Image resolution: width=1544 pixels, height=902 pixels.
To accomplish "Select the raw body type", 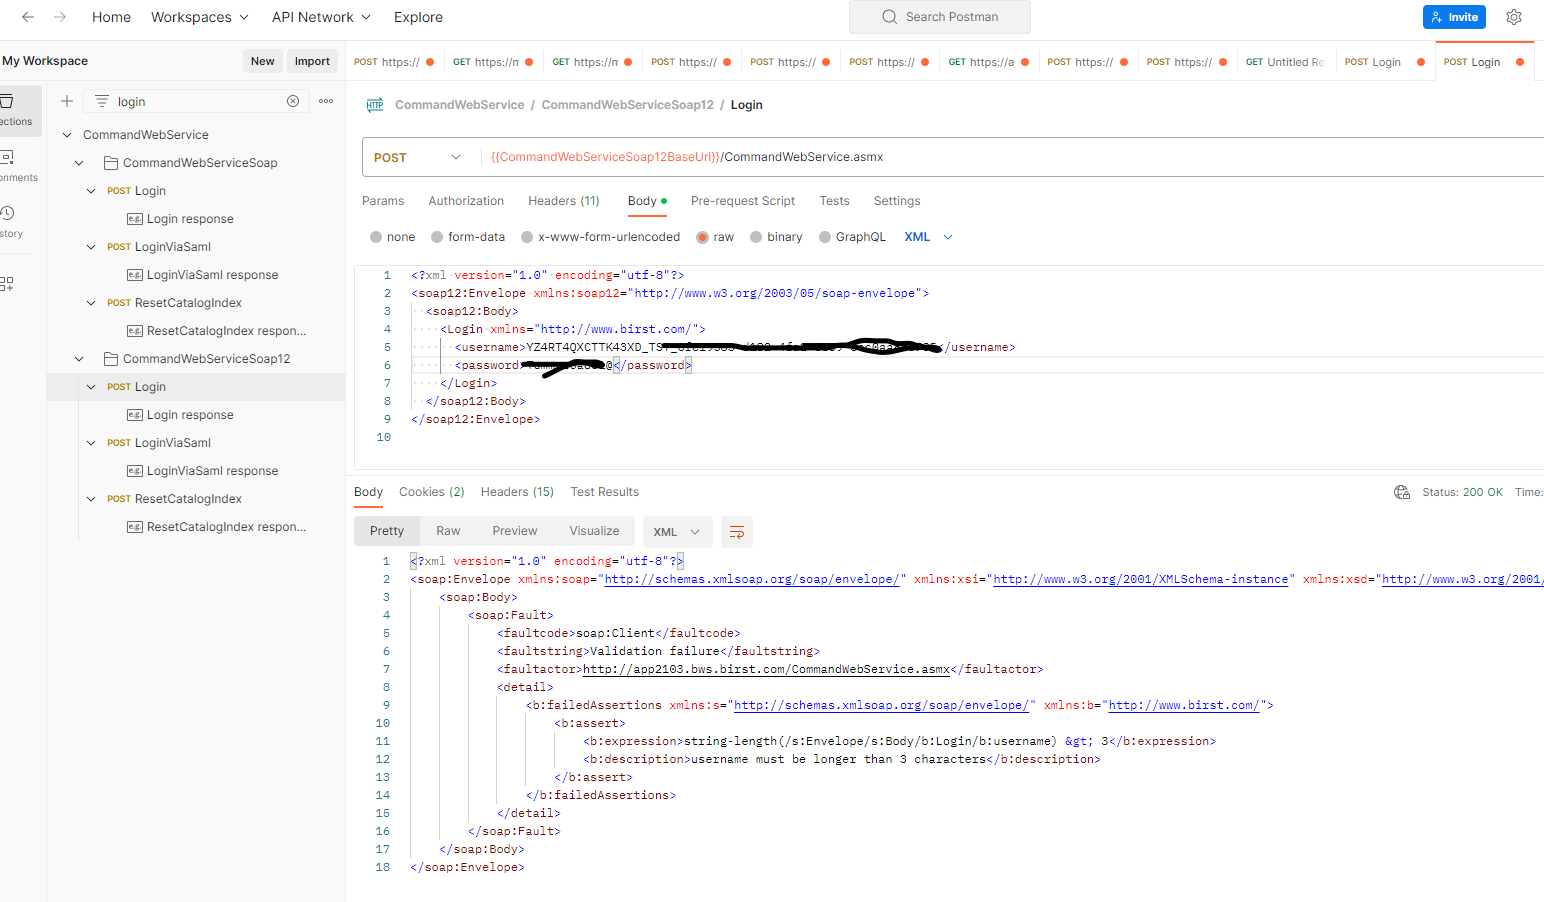I will pos(702,237).
